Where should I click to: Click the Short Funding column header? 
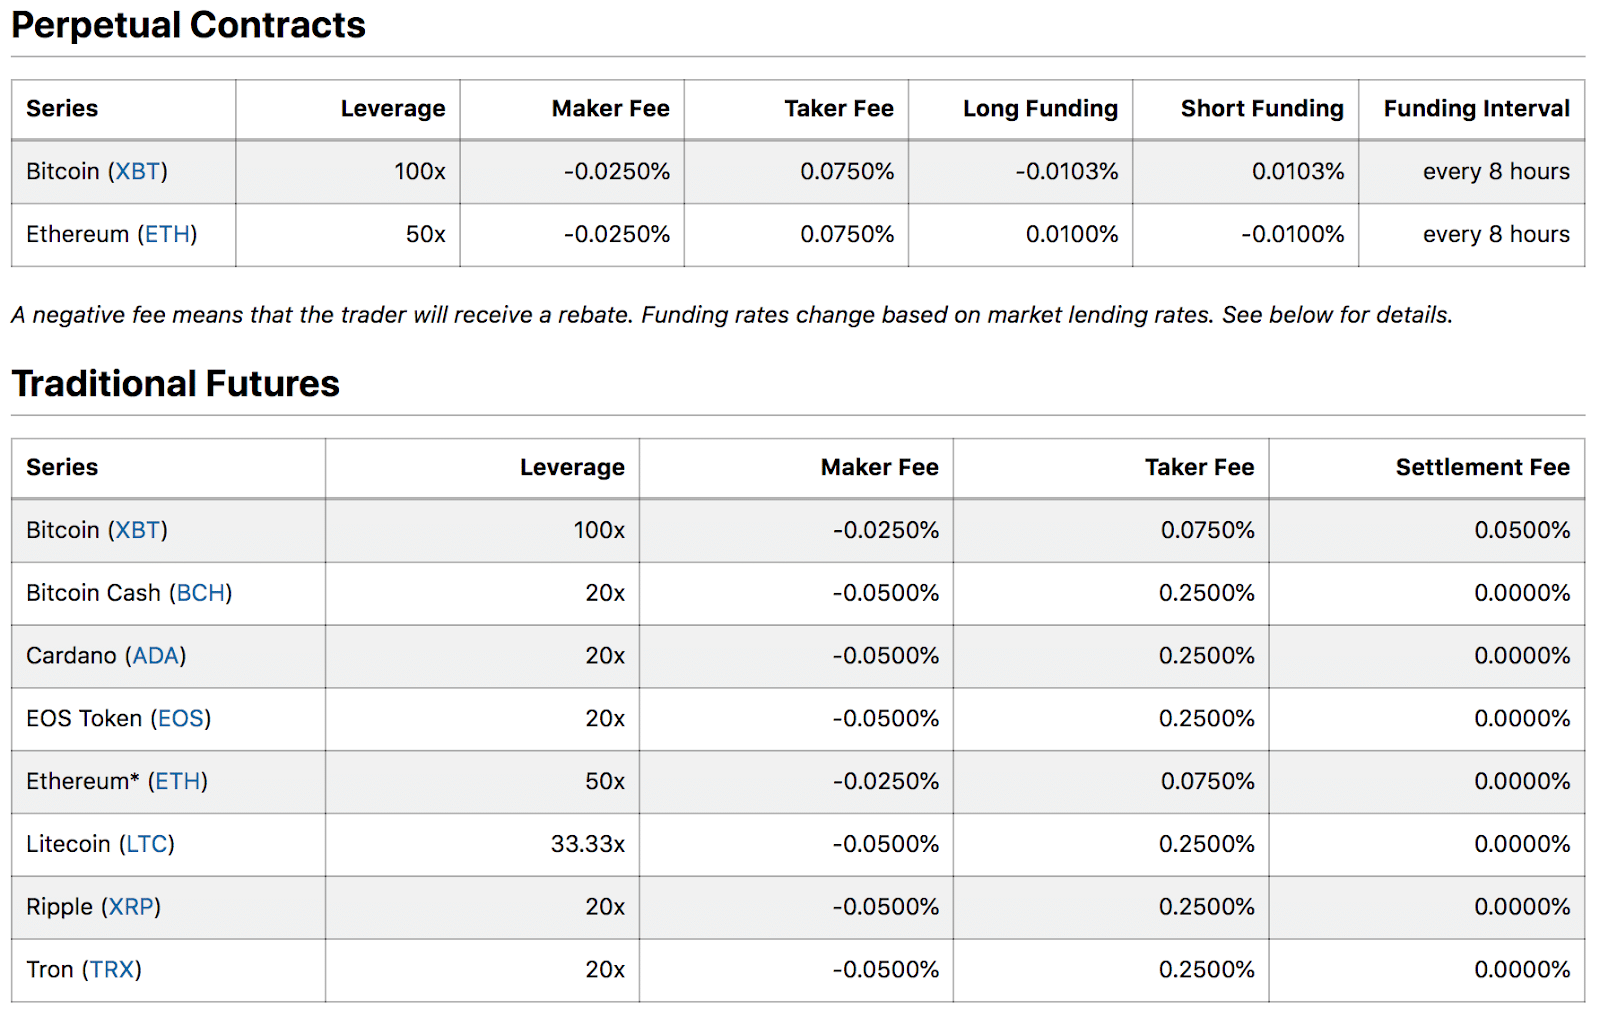click(1262, 109)
